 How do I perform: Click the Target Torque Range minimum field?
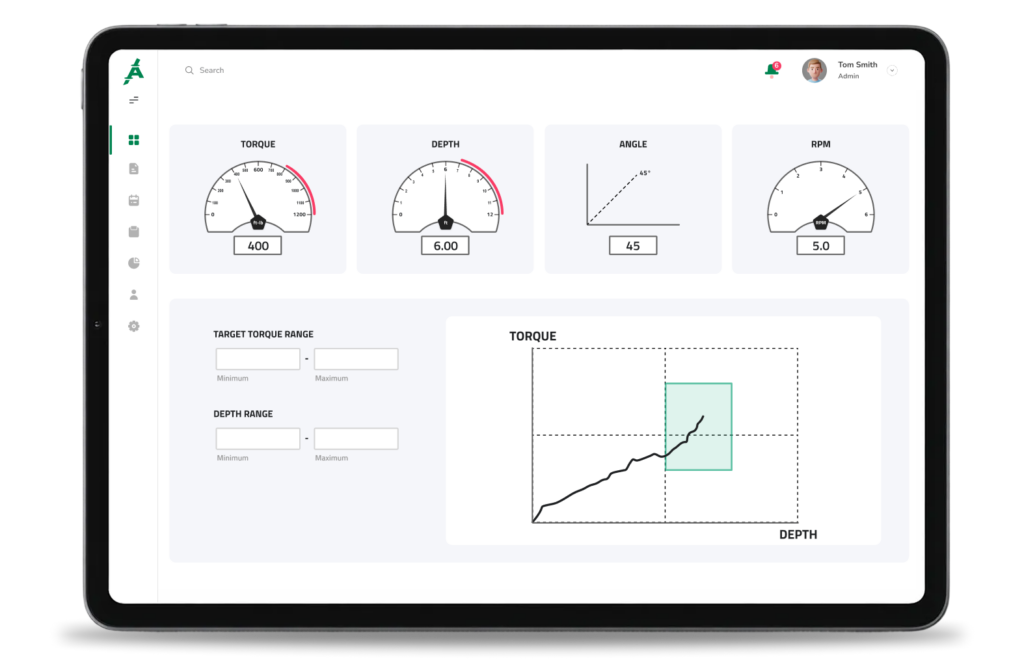[x=258, y=359]
